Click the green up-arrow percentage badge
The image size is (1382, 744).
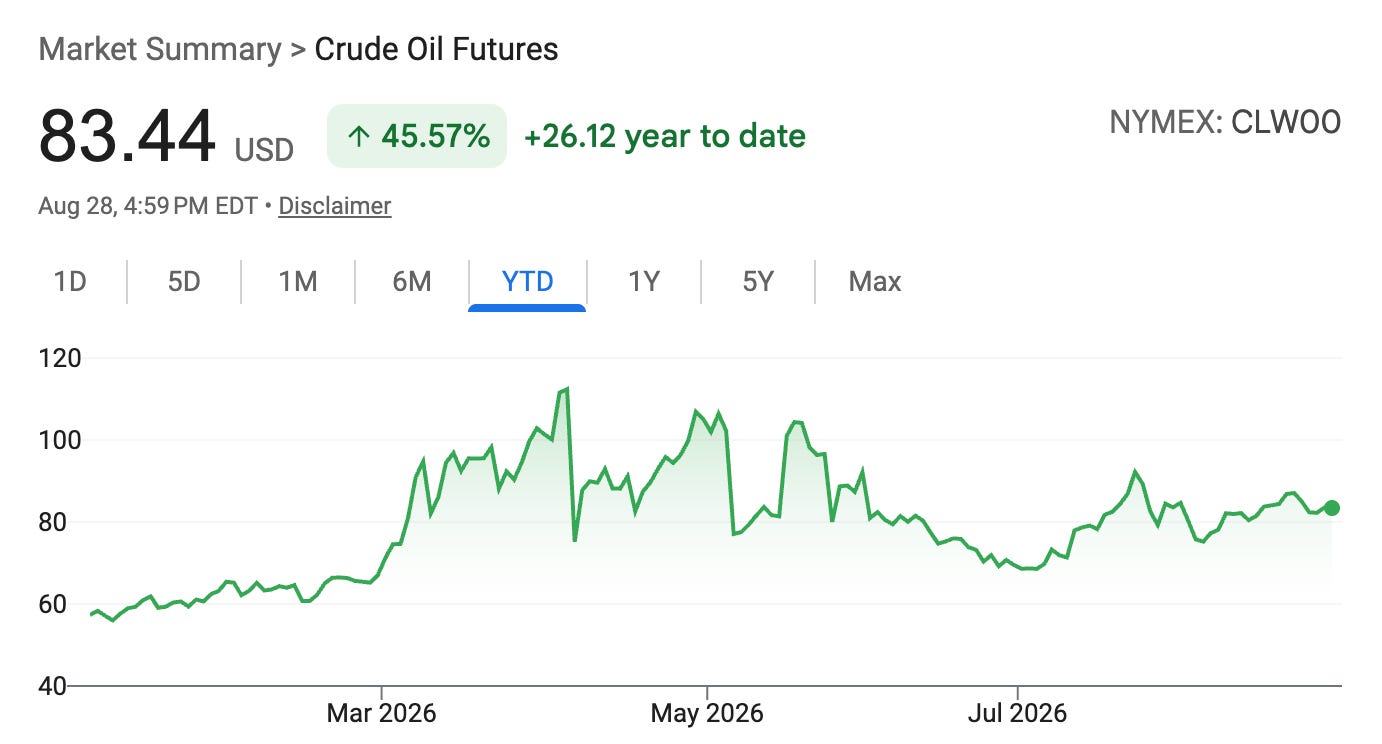pos(417,136)
